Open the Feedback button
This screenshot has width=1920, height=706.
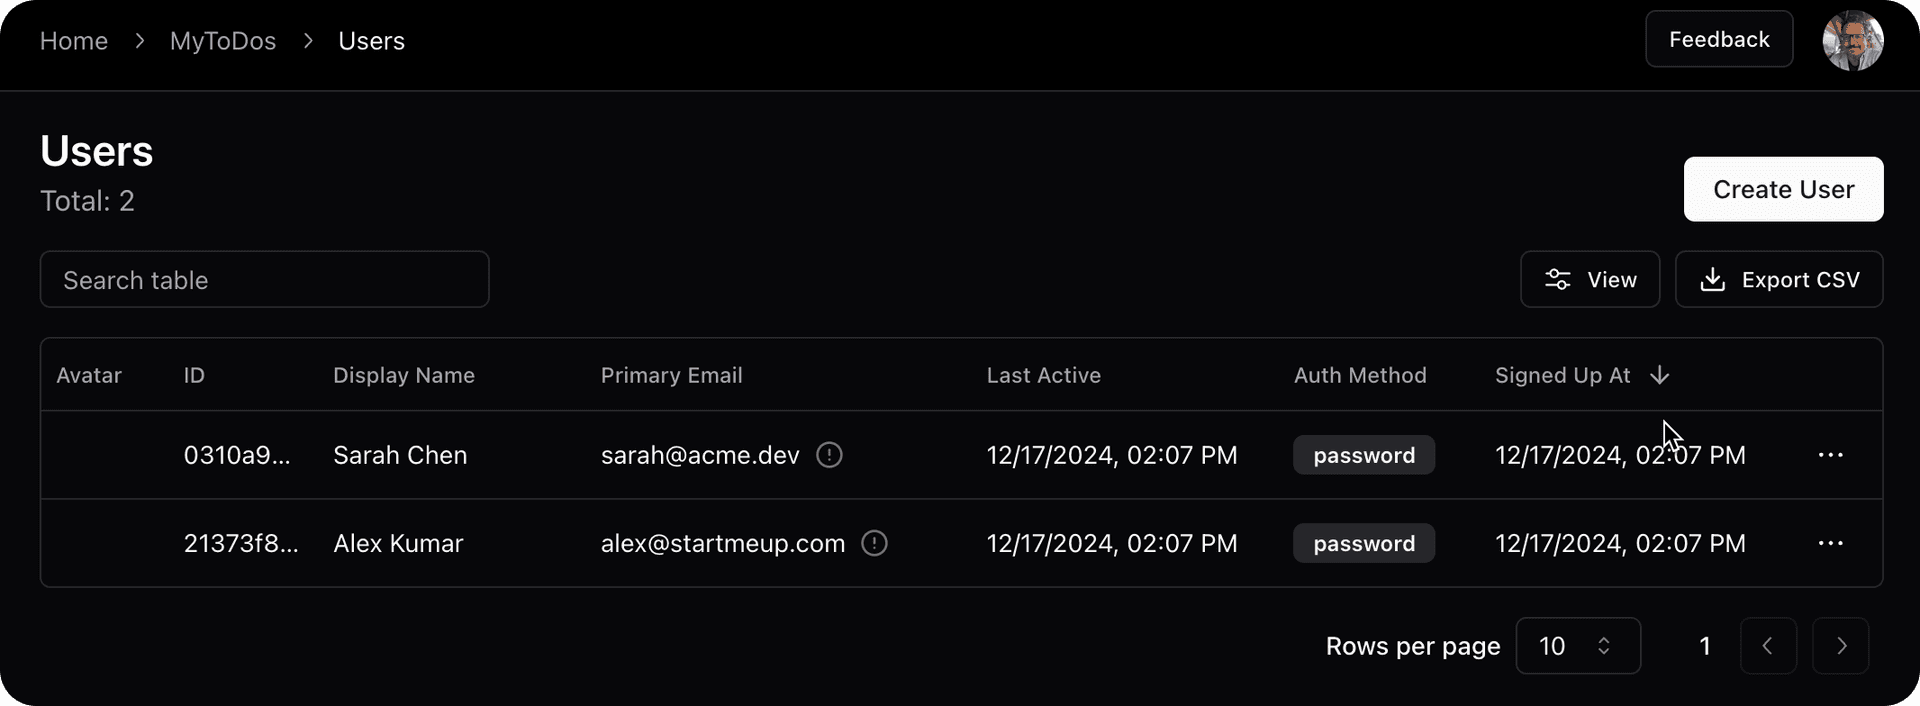point(1718,40)
